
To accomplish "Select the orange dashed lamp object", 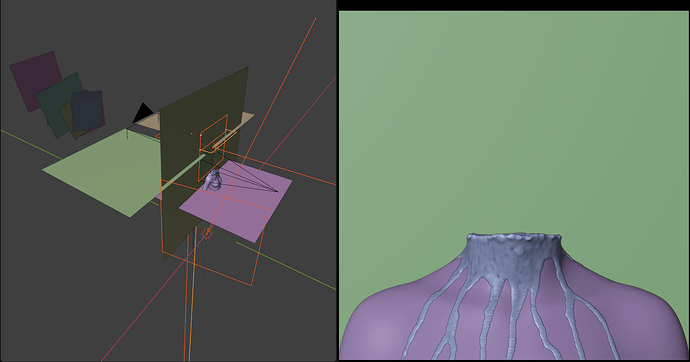I will [207, 234].
